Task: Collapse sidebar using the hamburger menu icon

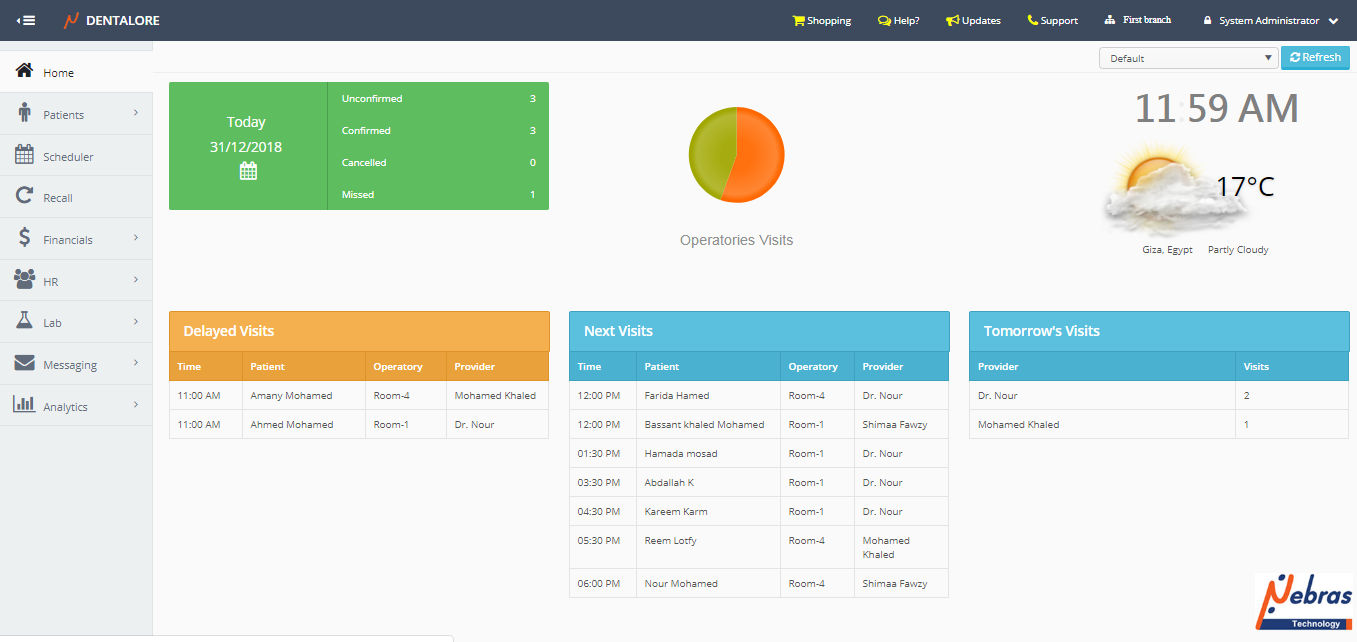Action: 26,20
